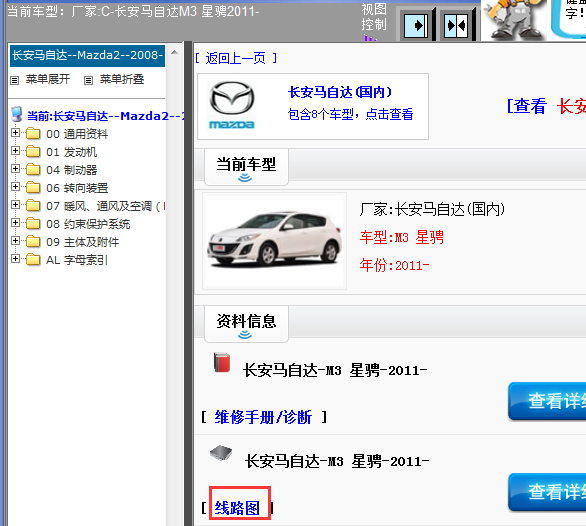Open the AL 字母索引 folder label
This screenshot has width=586, height=526.
coord(77,259)
